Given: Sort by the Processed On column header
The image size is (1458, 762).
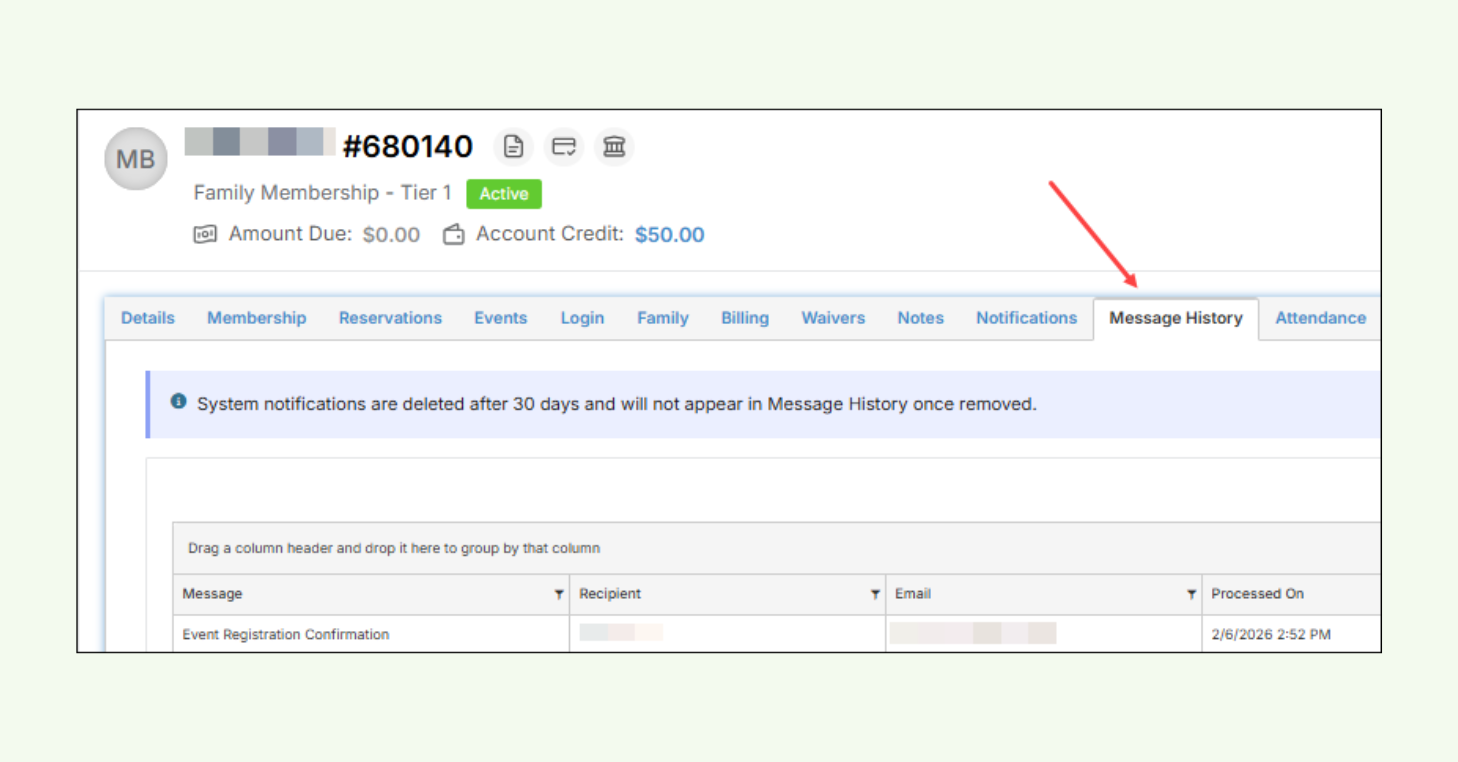Looking at the screenshot, I should (x=1258, y=593).
